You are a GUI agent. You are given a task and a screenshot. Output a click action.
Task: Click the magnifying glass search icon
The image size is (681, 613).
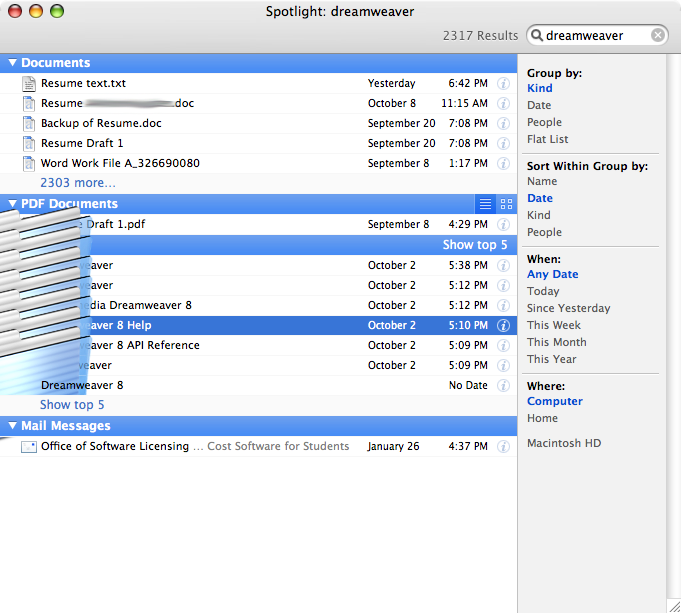(537, 35)
